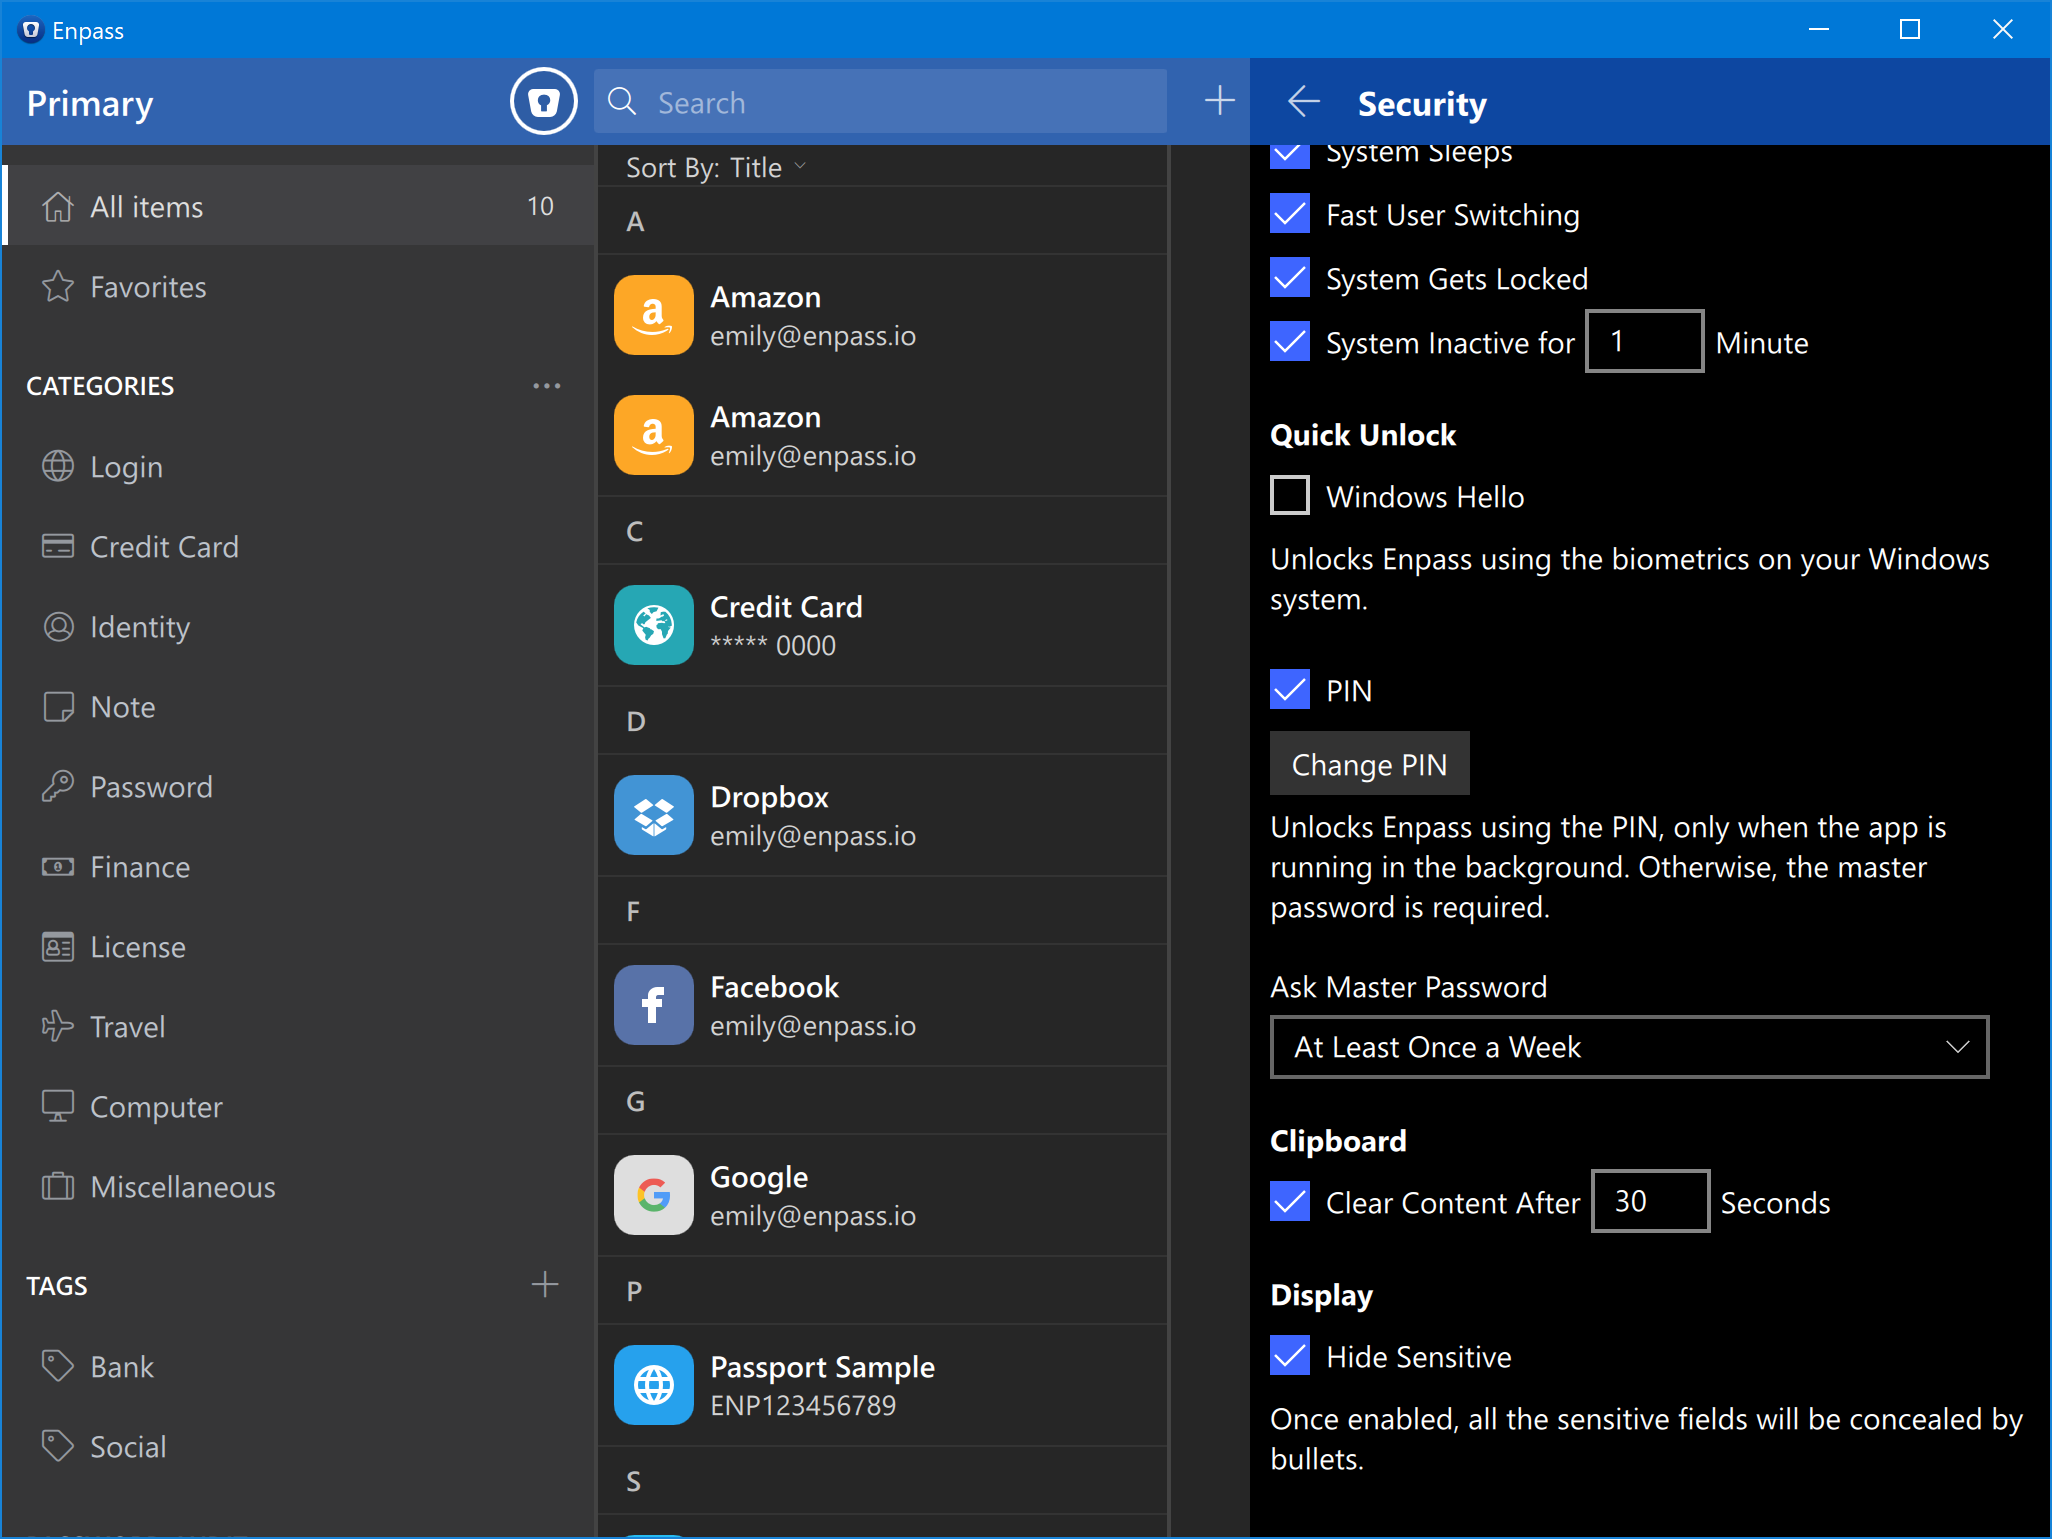Select All items in sidebar

298,206
